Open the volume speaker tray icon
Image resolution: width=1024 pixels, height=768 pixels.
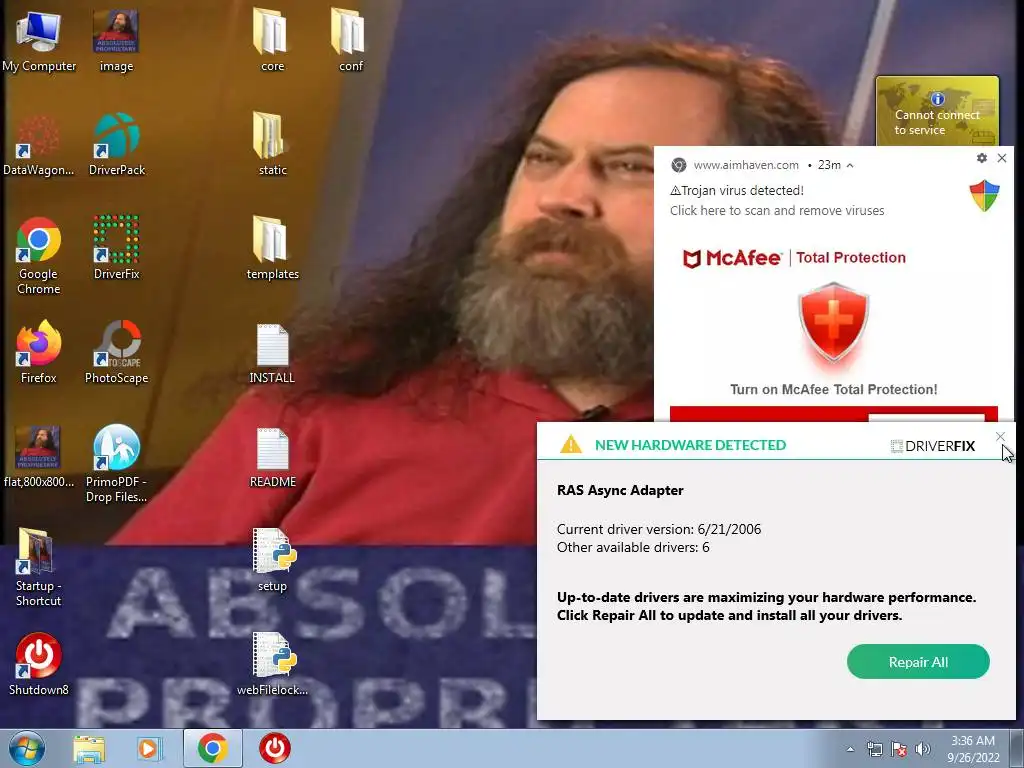tap(923, 750)
